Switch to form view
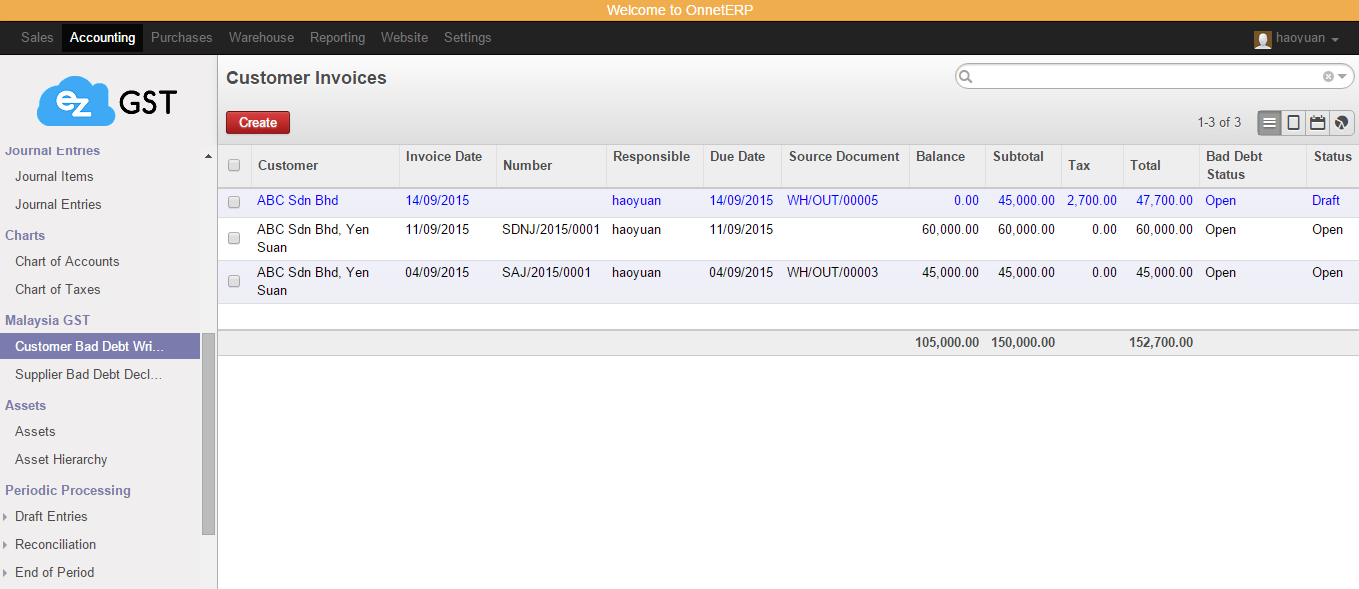This screenshot has width=1359, height=589. tap(1293, 122)
